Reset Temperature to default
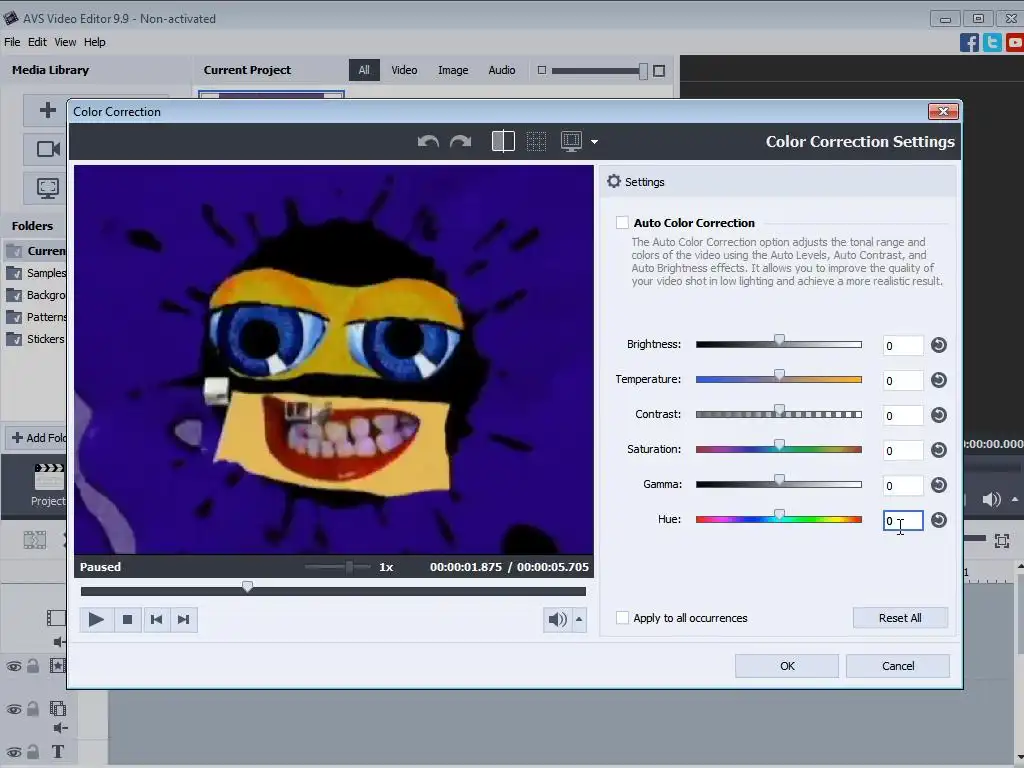The width and height of the screenshot is (1024, 768). click(938, 380)
